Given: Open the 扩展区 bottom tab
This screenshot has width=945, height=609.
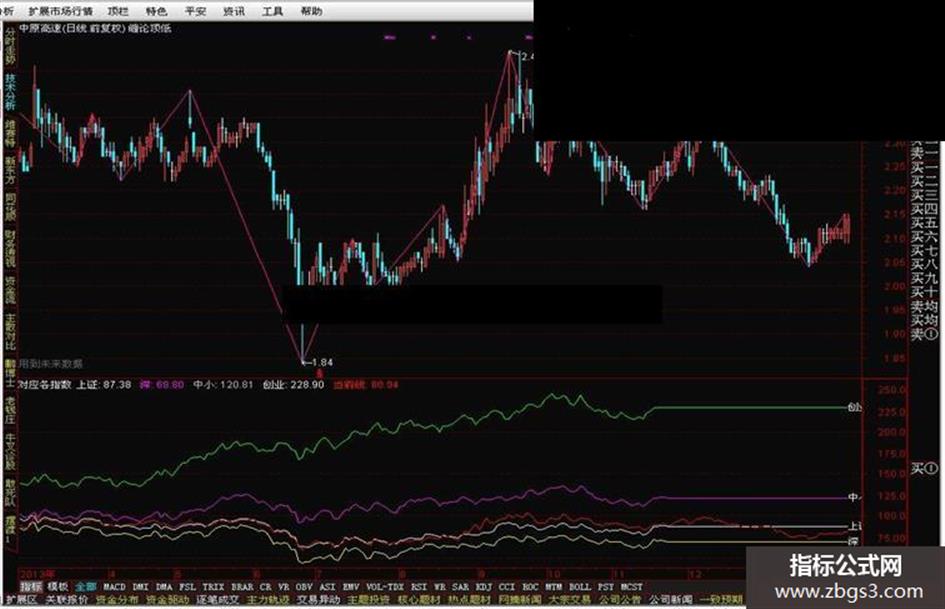Looking at the screenshot, I should [x=22, y=600].
